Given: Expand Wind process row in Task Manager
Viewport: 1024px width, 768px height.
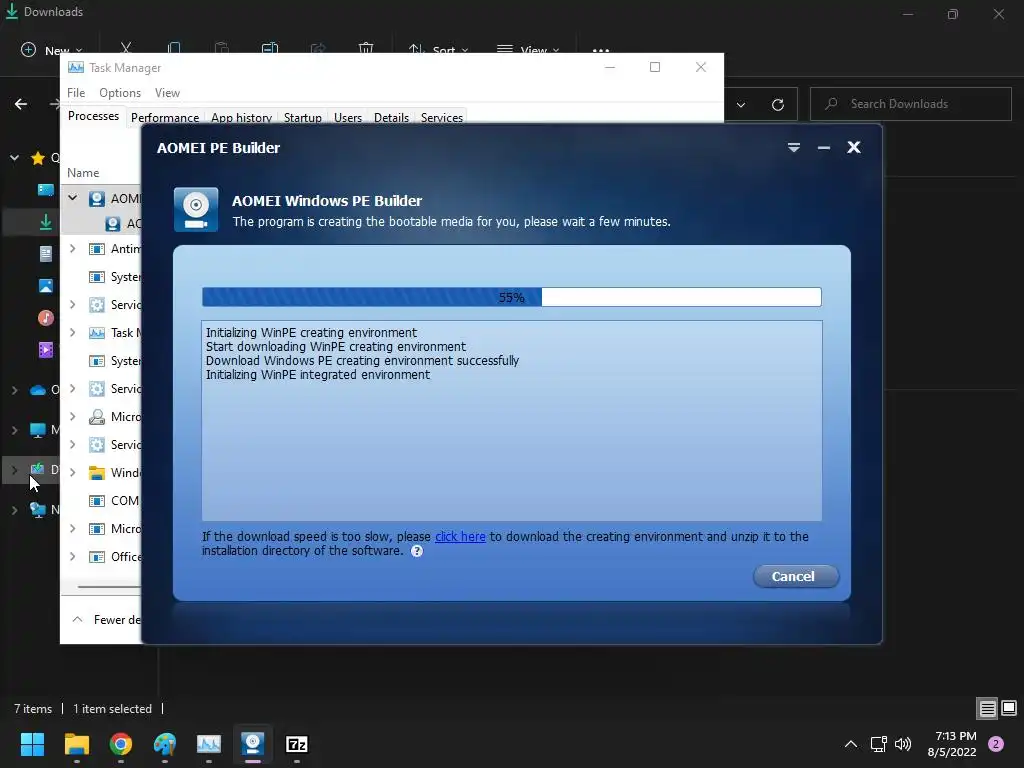Looking at the screenshot, I should [72, 472].
